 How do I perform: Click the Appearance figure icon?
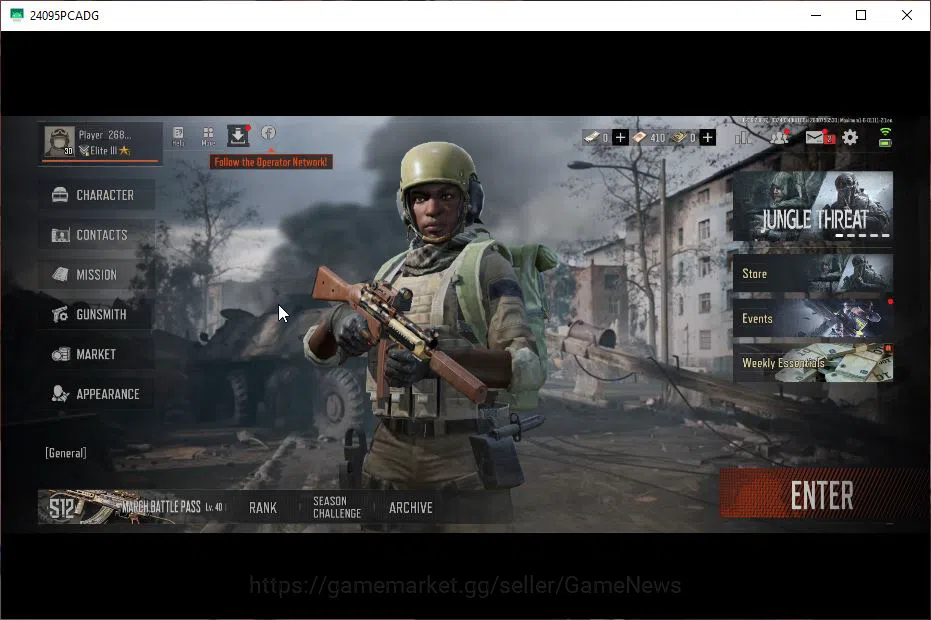pyautogui.click(x=60, y=394)
